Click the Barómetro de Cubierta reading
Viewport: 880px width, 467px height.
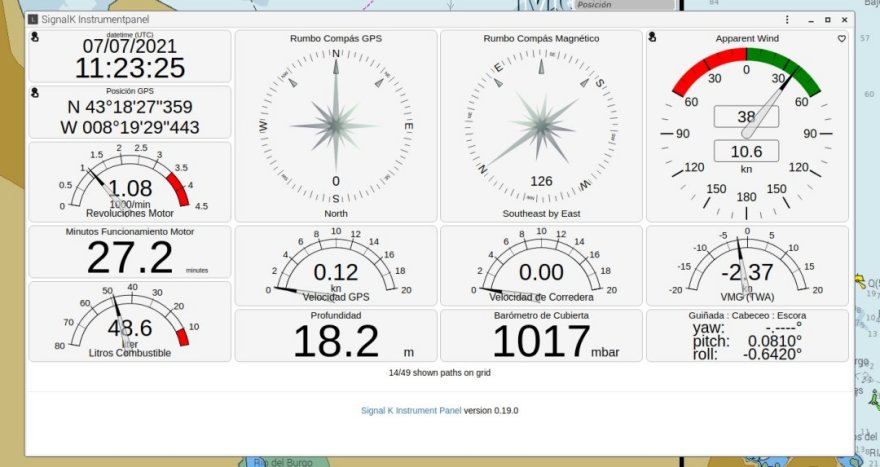coord(541,336)
